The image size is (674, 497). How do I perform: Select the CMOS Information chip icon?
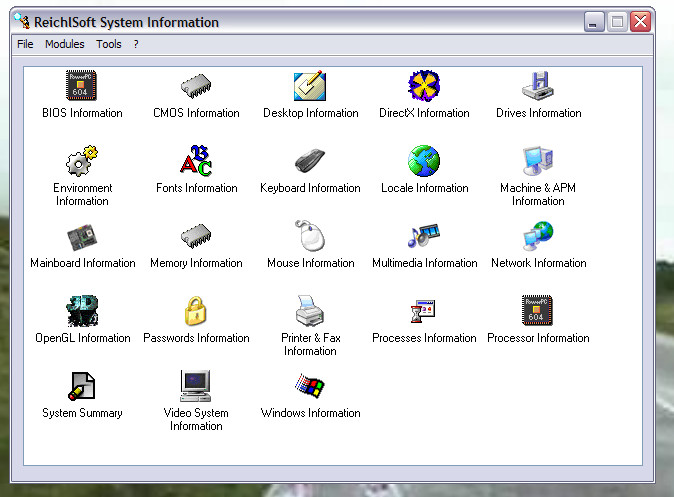pyautogui.click(x=196, y=86)
